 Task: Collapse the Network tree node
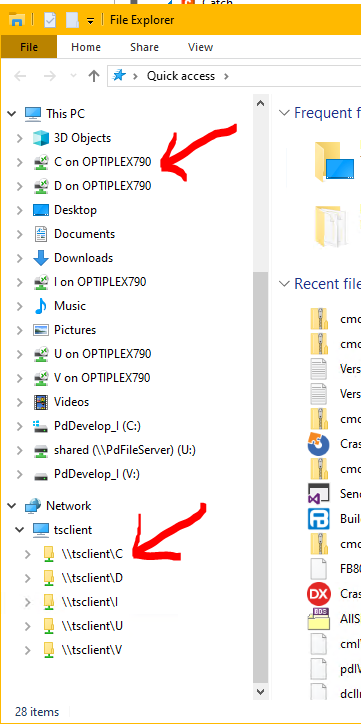(x=12, y=506)
